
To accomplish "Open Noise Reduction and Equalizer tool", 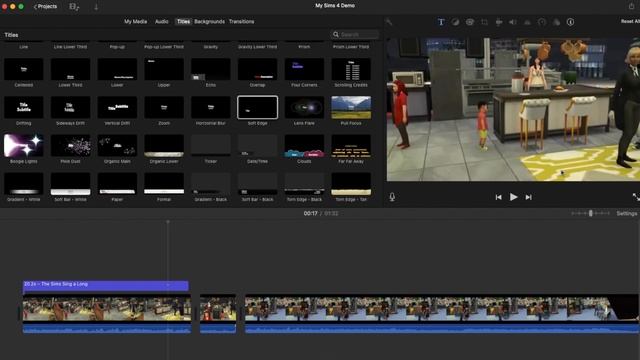I will 527,22.
